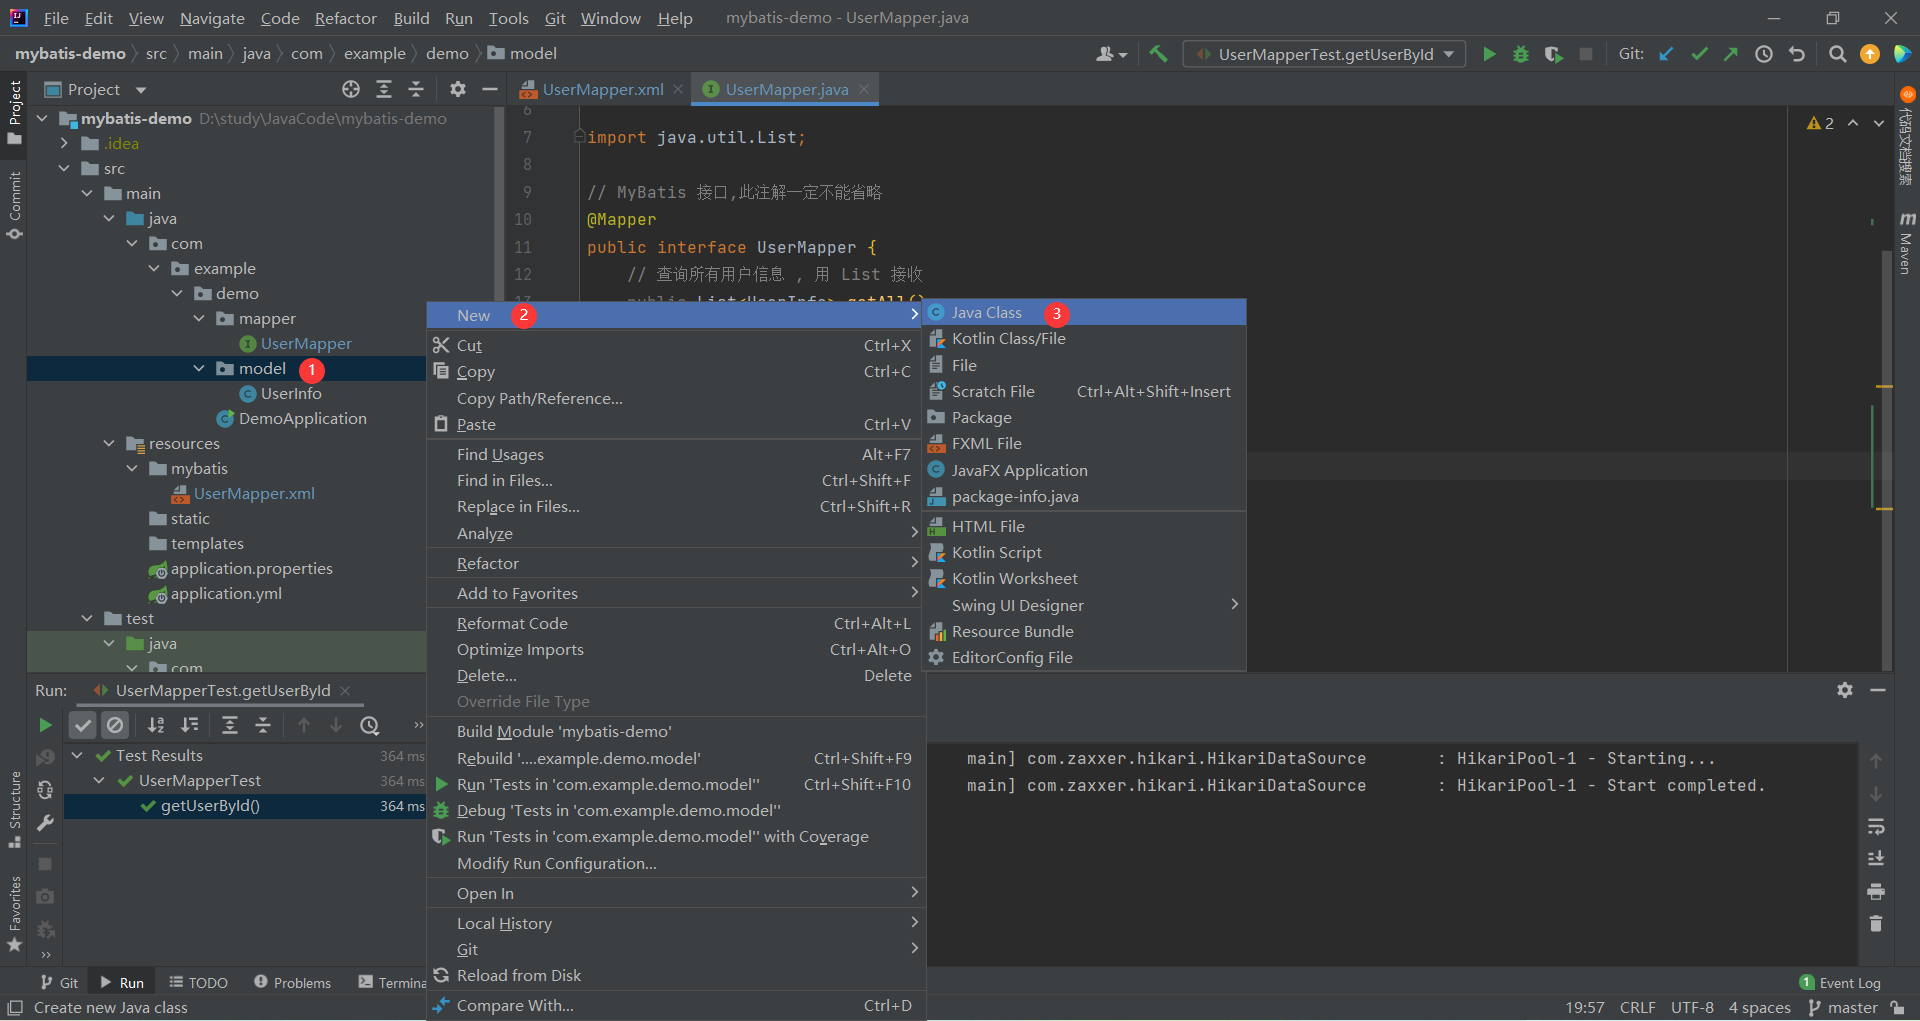Open Commit tool window on left sidebar
1920x1021 pixels.
tap(15, 205)
